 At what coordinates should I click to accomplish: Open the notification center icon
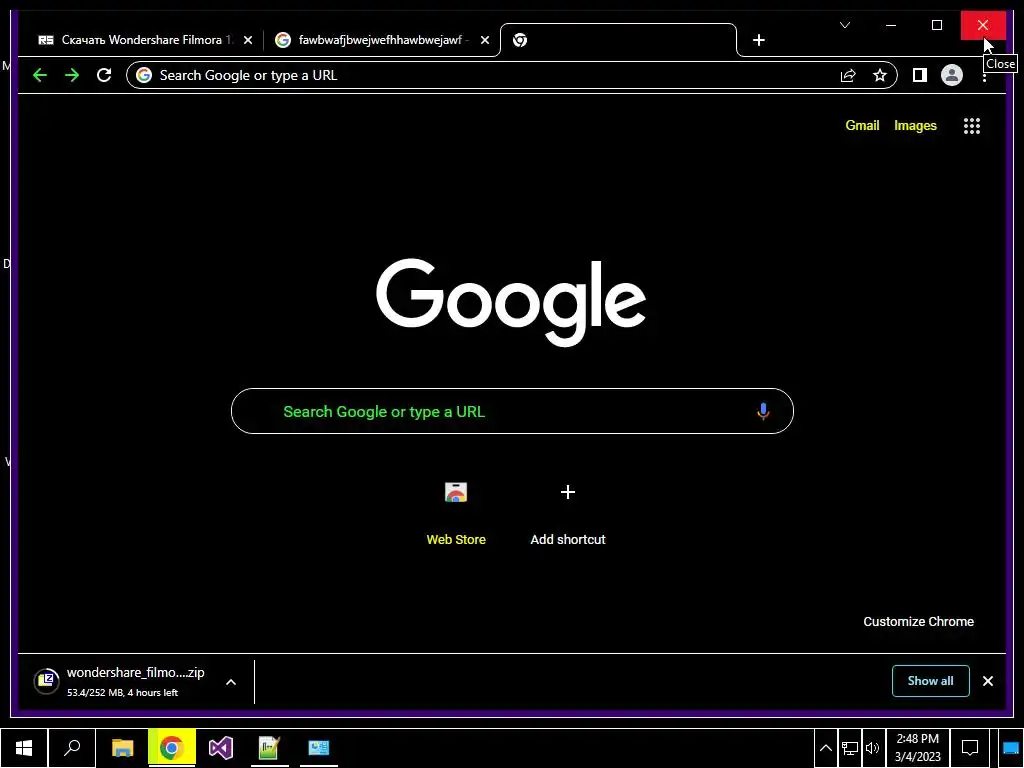coord(970,748)
